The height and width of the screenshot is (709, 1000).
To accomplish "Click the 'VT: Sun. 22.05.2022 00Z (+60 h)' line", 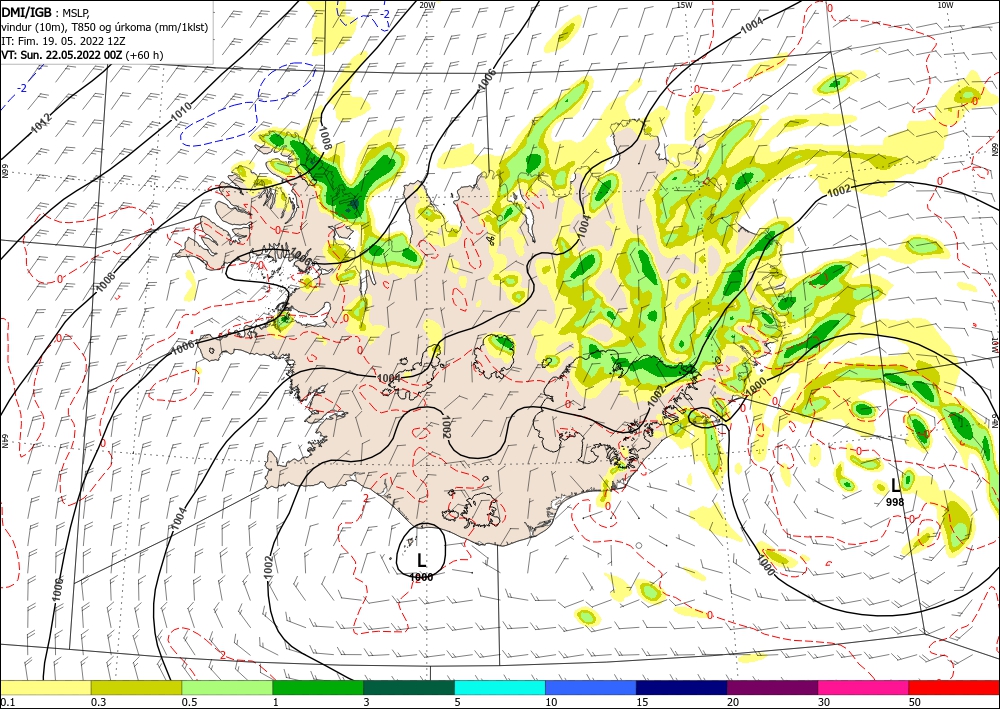I will (x=82, y=55).
